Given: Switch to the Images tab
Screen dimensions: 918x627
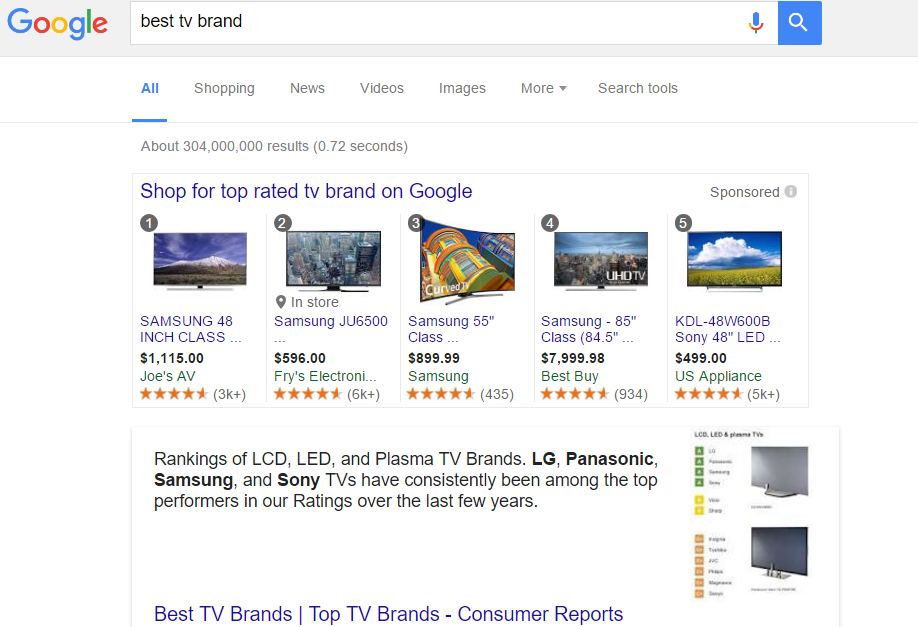Looking at the screenshot, I should click(462, 88).
